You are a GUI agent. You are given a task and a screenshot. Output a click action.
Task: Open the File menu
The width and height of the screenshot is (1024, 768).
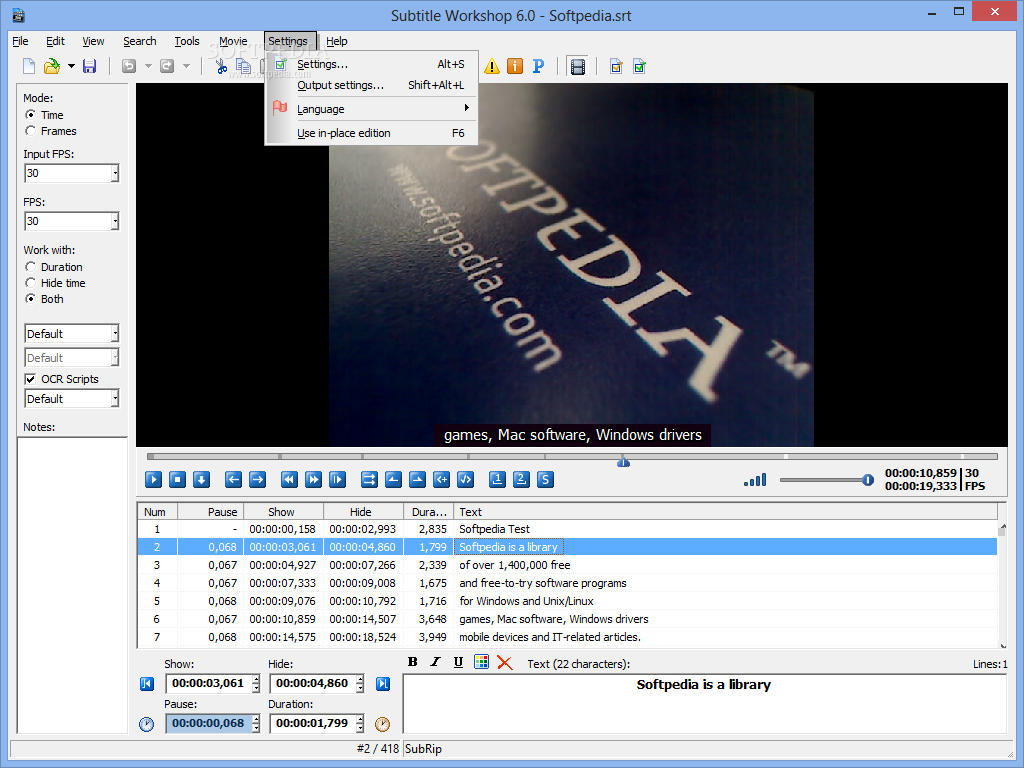[x=20, y=41]
